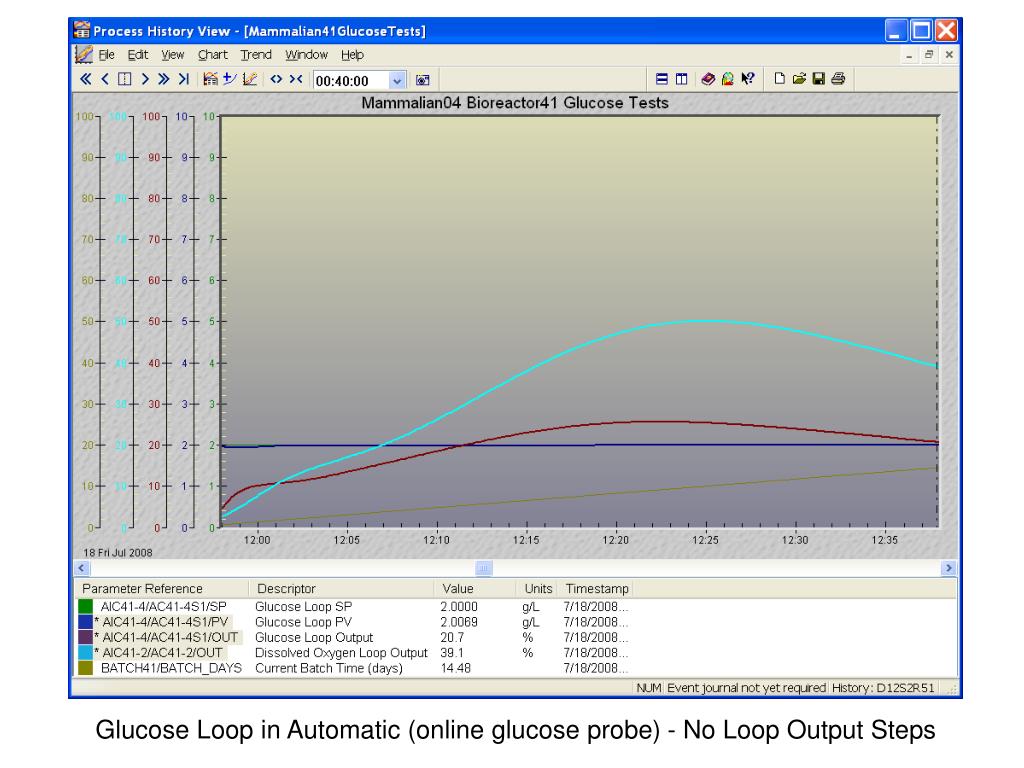Click the 00:40:00 time span field

coord(352,81)
